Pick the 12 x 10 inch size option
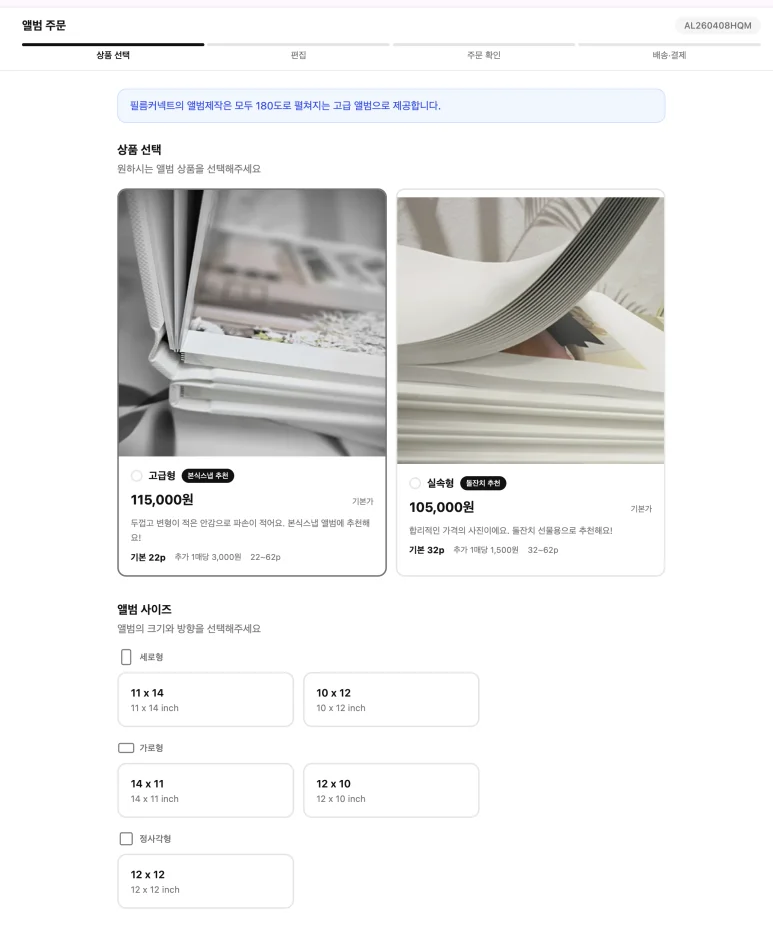 [391, 791]
